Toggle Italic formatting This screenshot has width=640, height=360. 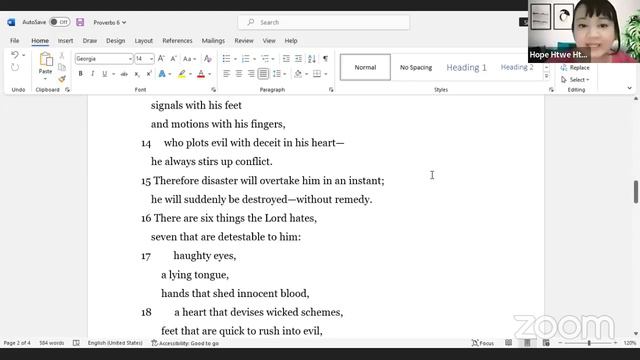tap(93, 74)
